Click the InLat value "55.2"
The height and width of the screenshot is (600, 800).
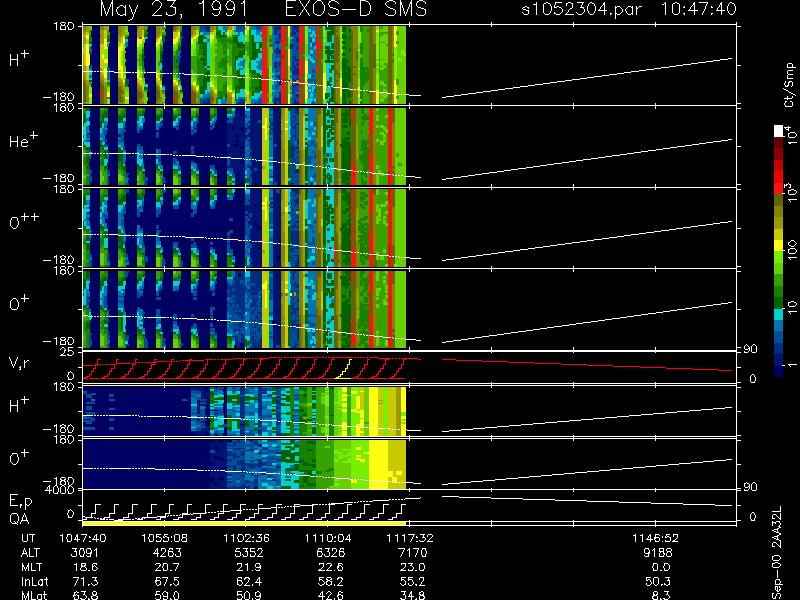[411, 581]
